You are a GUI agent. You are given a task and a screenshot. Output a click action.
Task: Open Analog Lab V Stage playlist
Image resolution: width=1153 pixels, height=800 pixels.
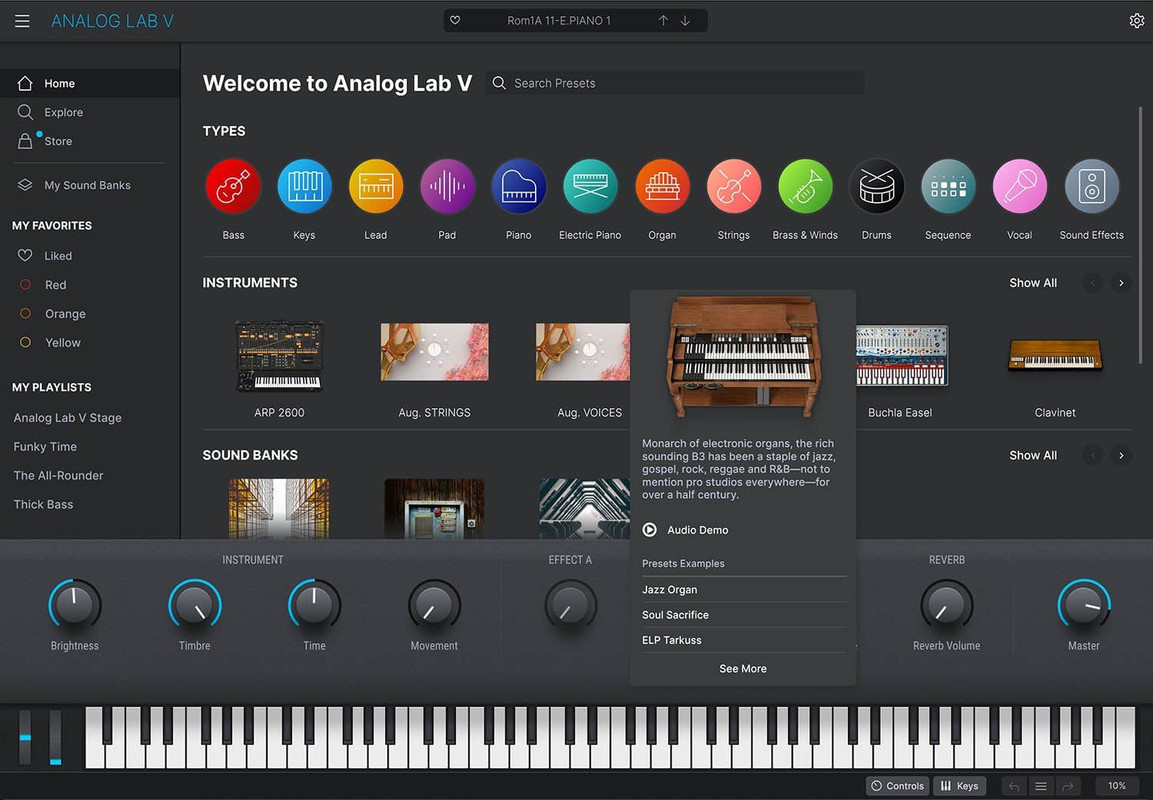pos(68,418)
